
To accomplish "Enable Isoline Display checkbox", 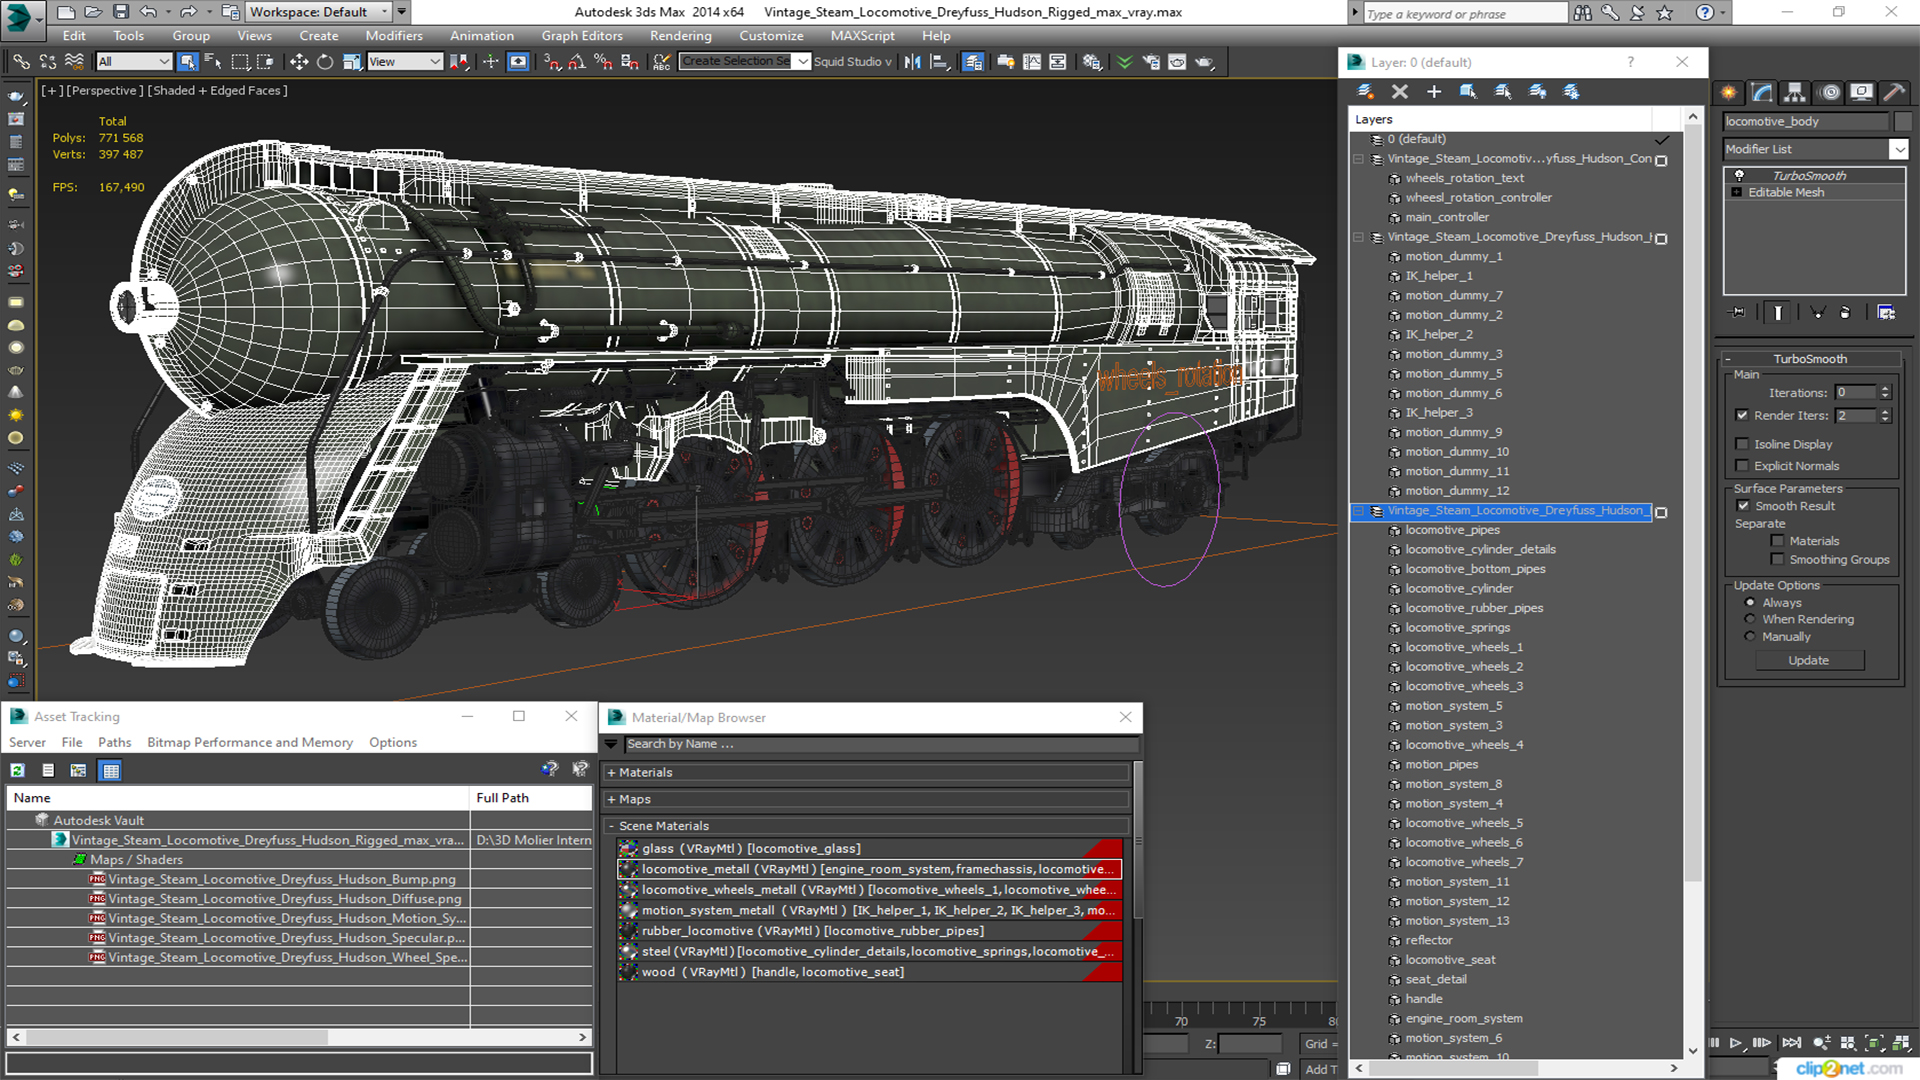I will [1742, 444].
